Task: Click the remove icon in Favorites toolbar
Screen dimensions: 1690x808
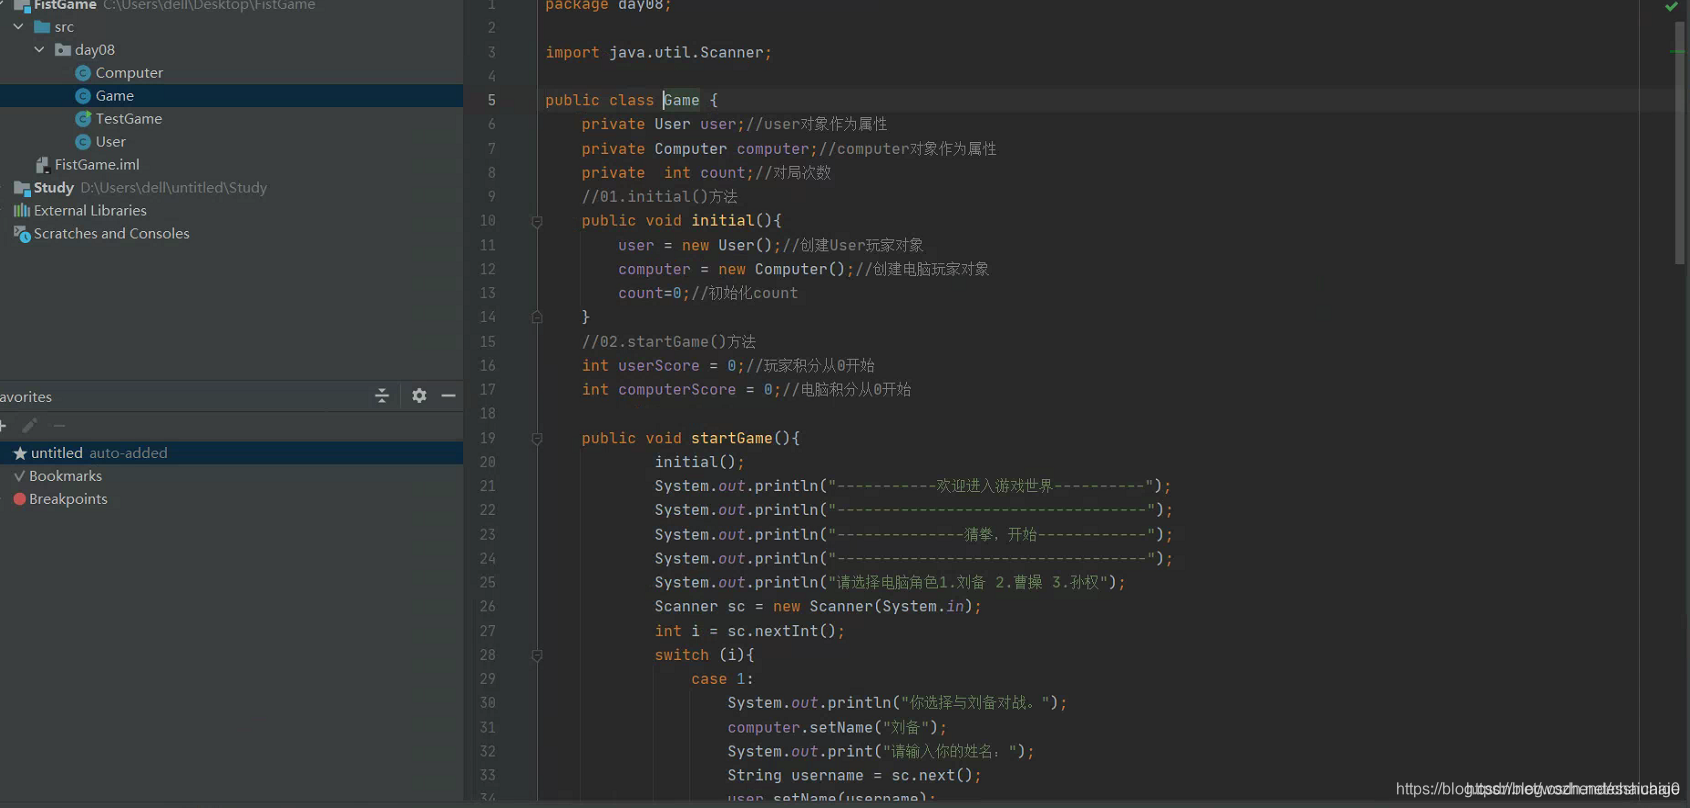Action: (59, 425)
